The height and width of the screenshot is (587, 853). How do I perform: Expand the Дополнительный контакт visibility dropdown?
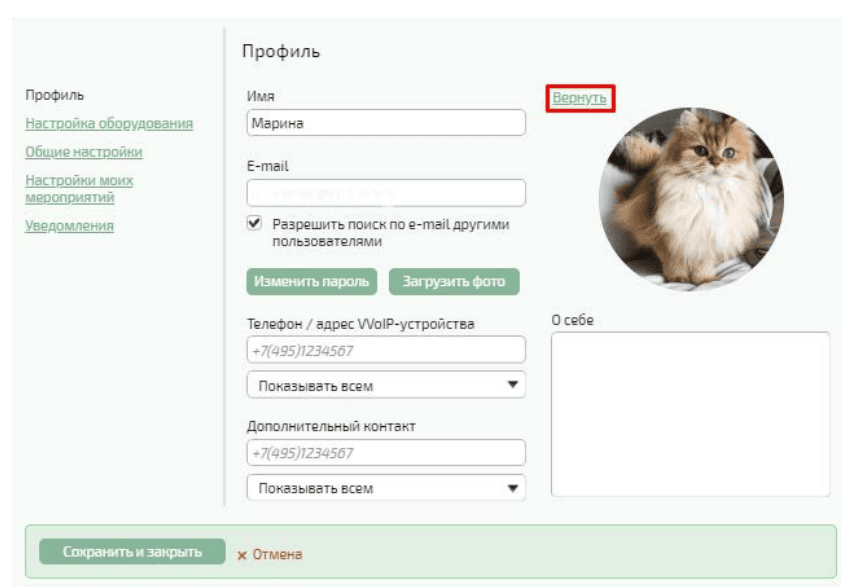click(385, 488)
